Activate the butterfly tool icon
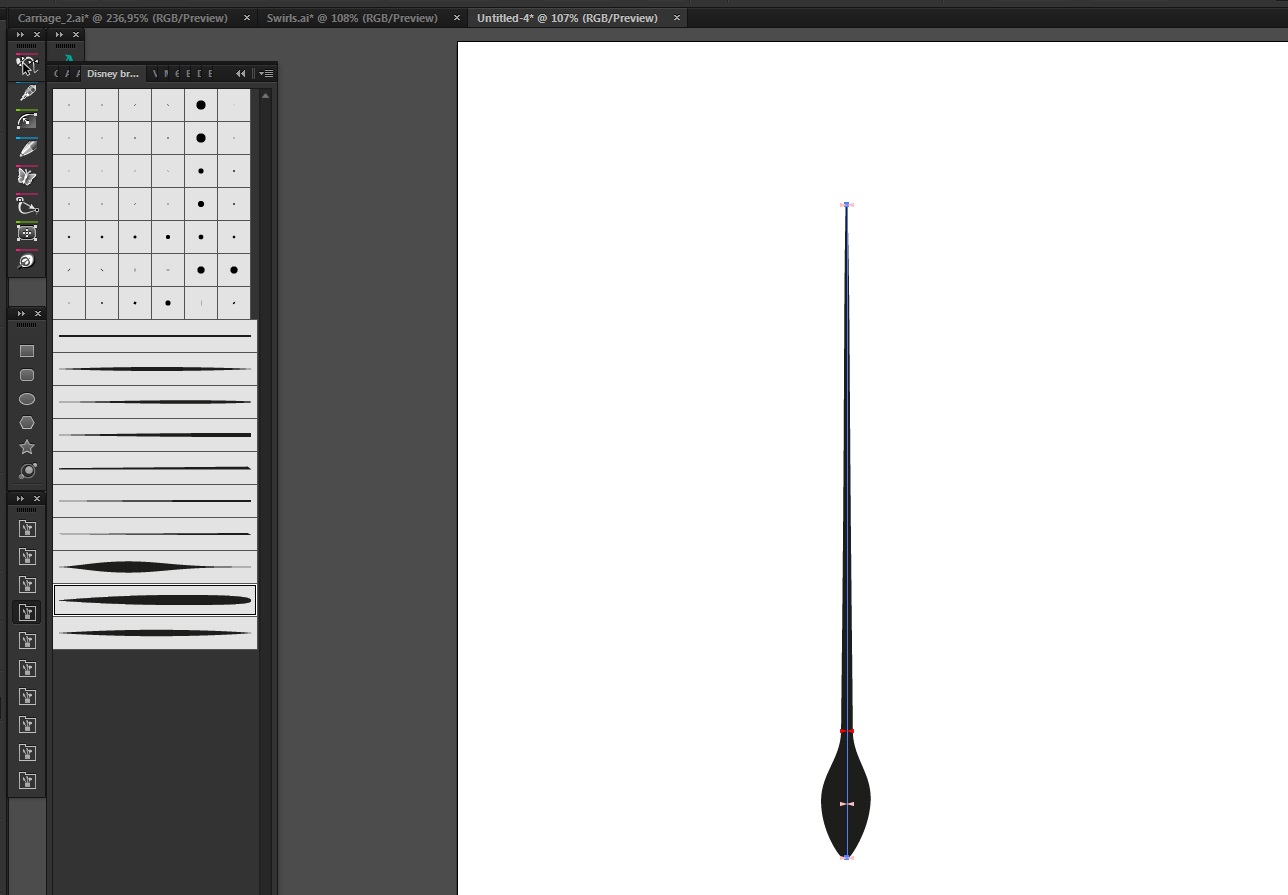Image resolution: width=1288 pixels, height=895 pixels. [27, 177]
